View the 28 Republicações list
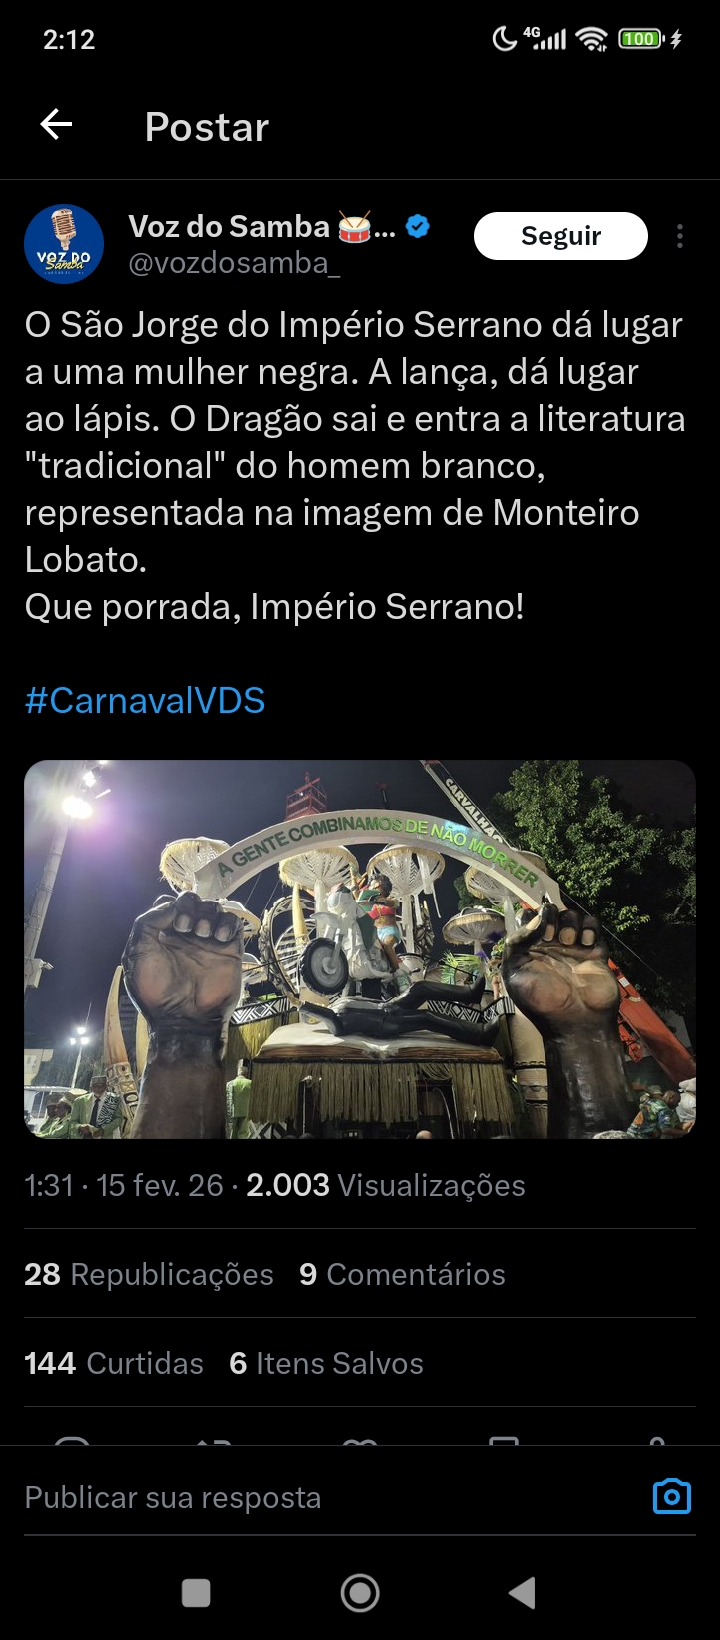This screenshot has width=720, height=1640. coord(149,1274)
